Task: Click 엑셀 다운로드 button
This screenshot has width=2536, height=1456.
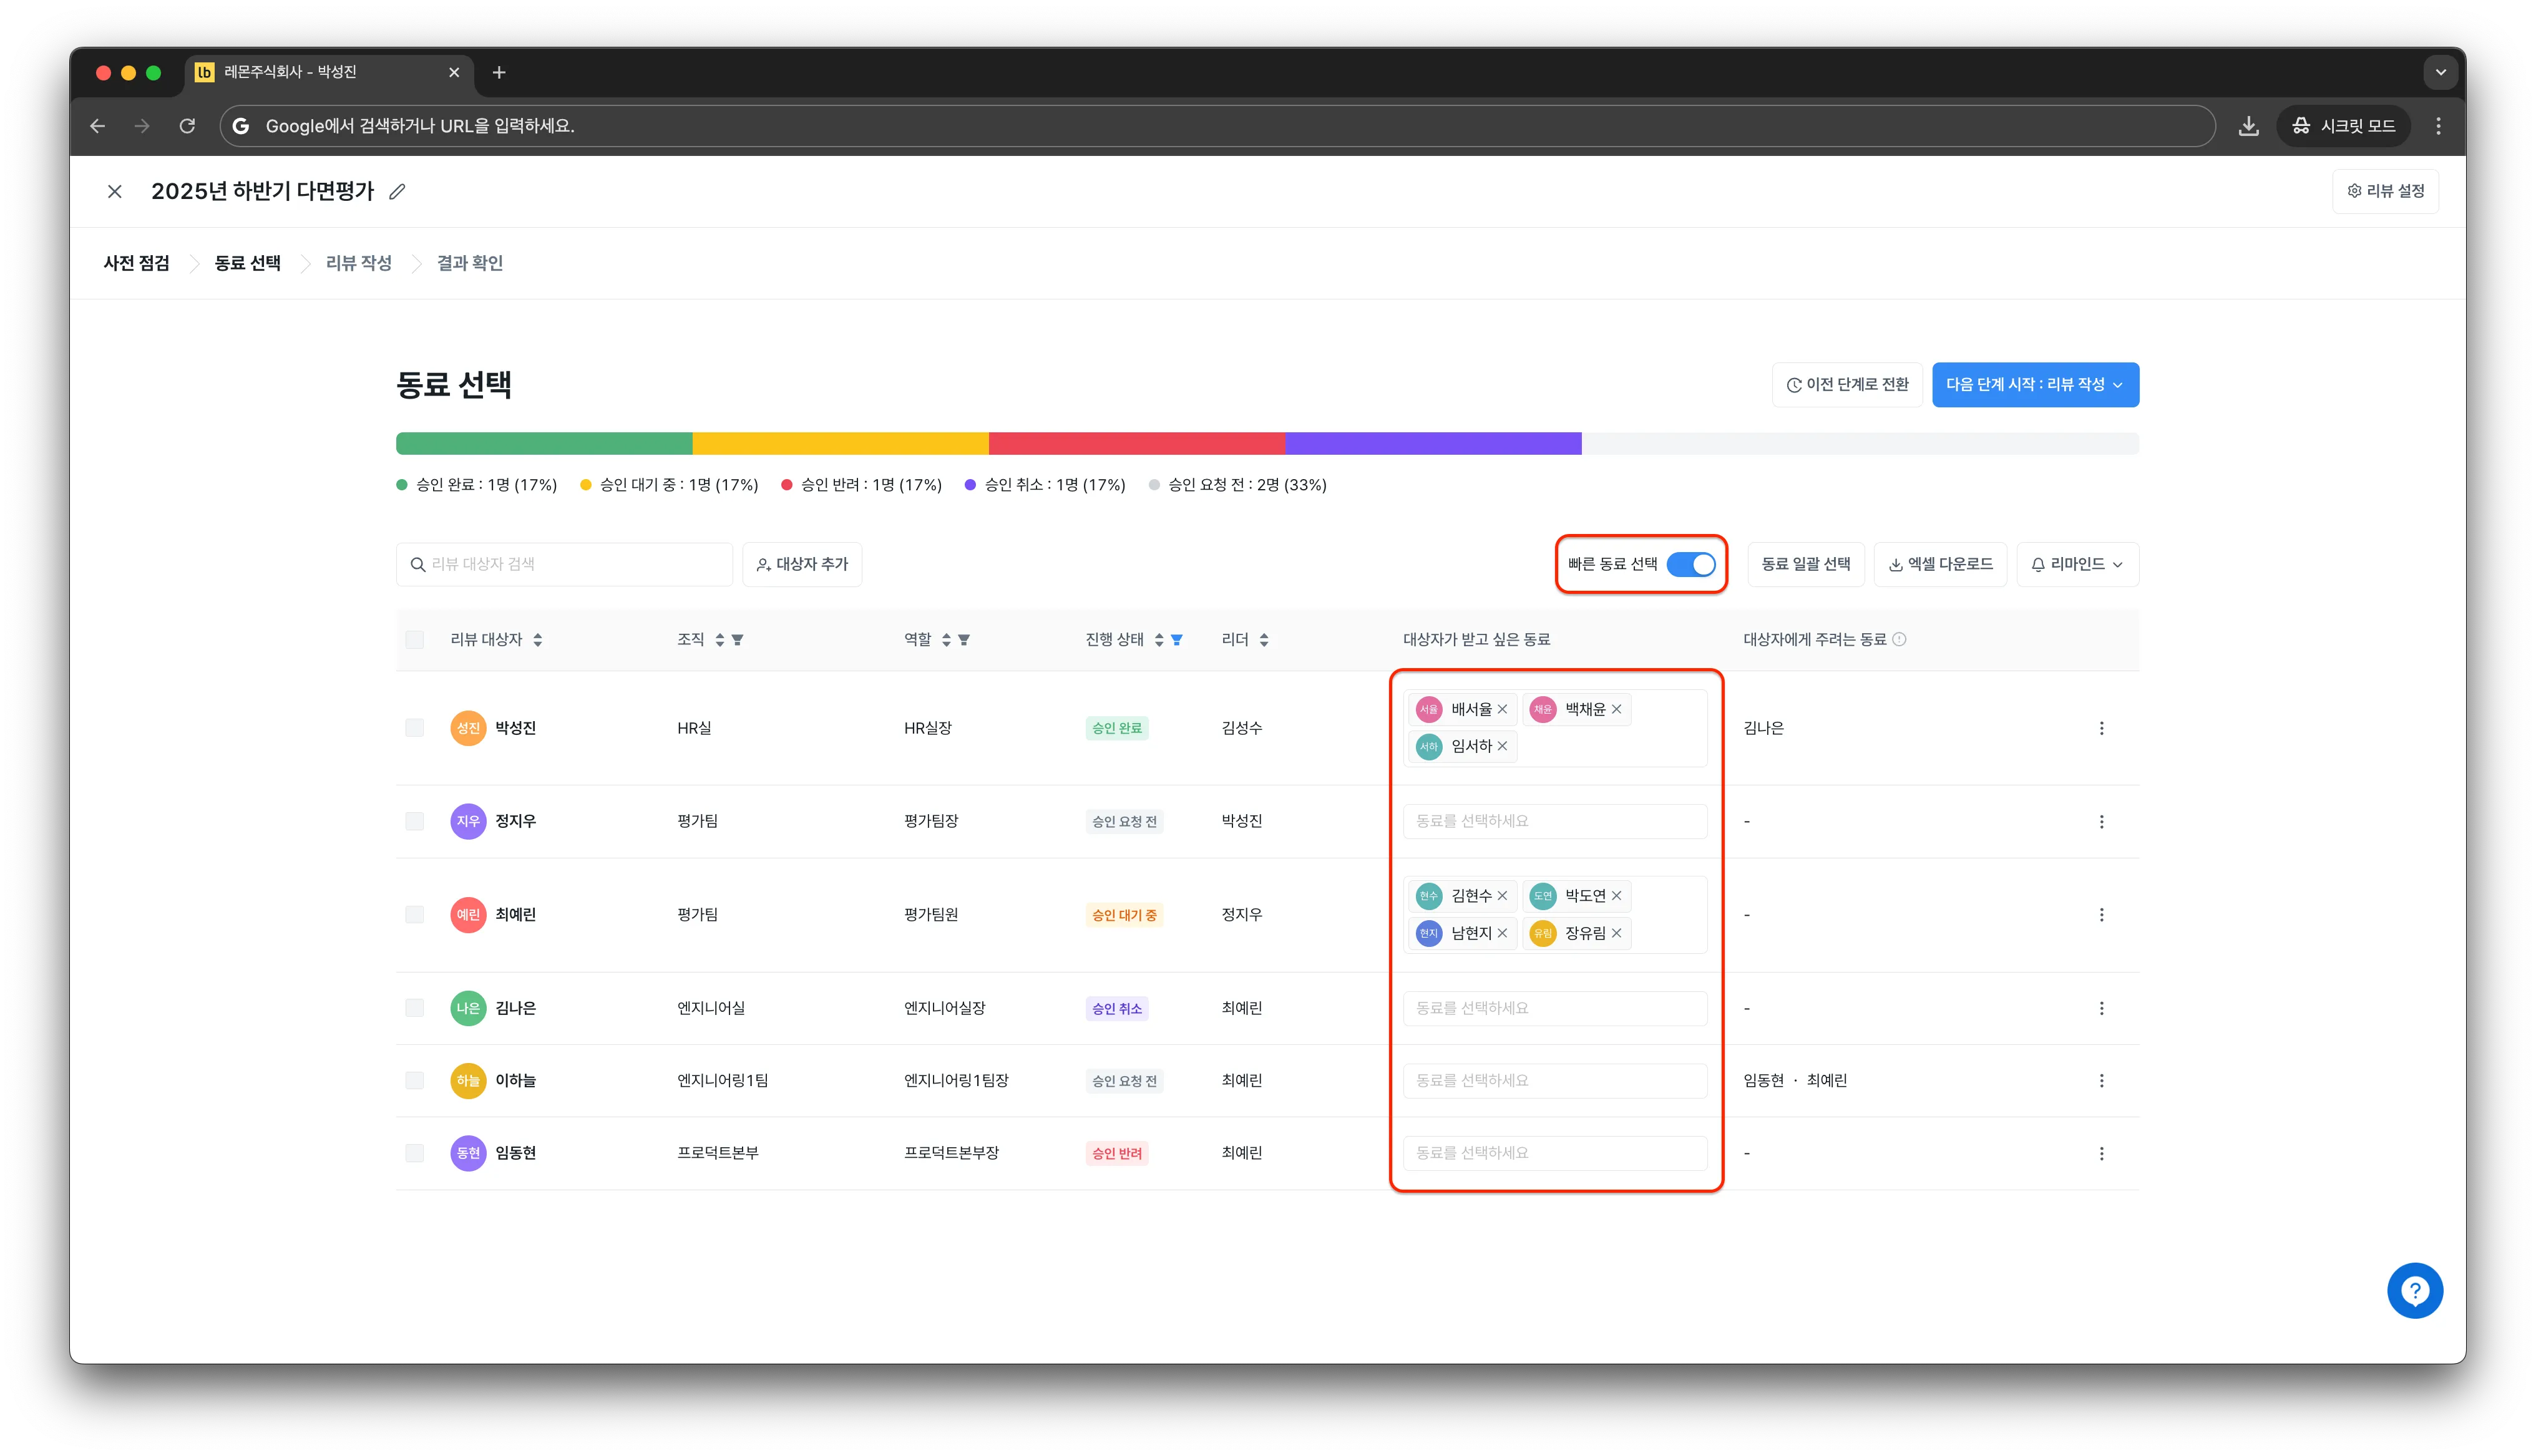Action: coord(1940,564)
